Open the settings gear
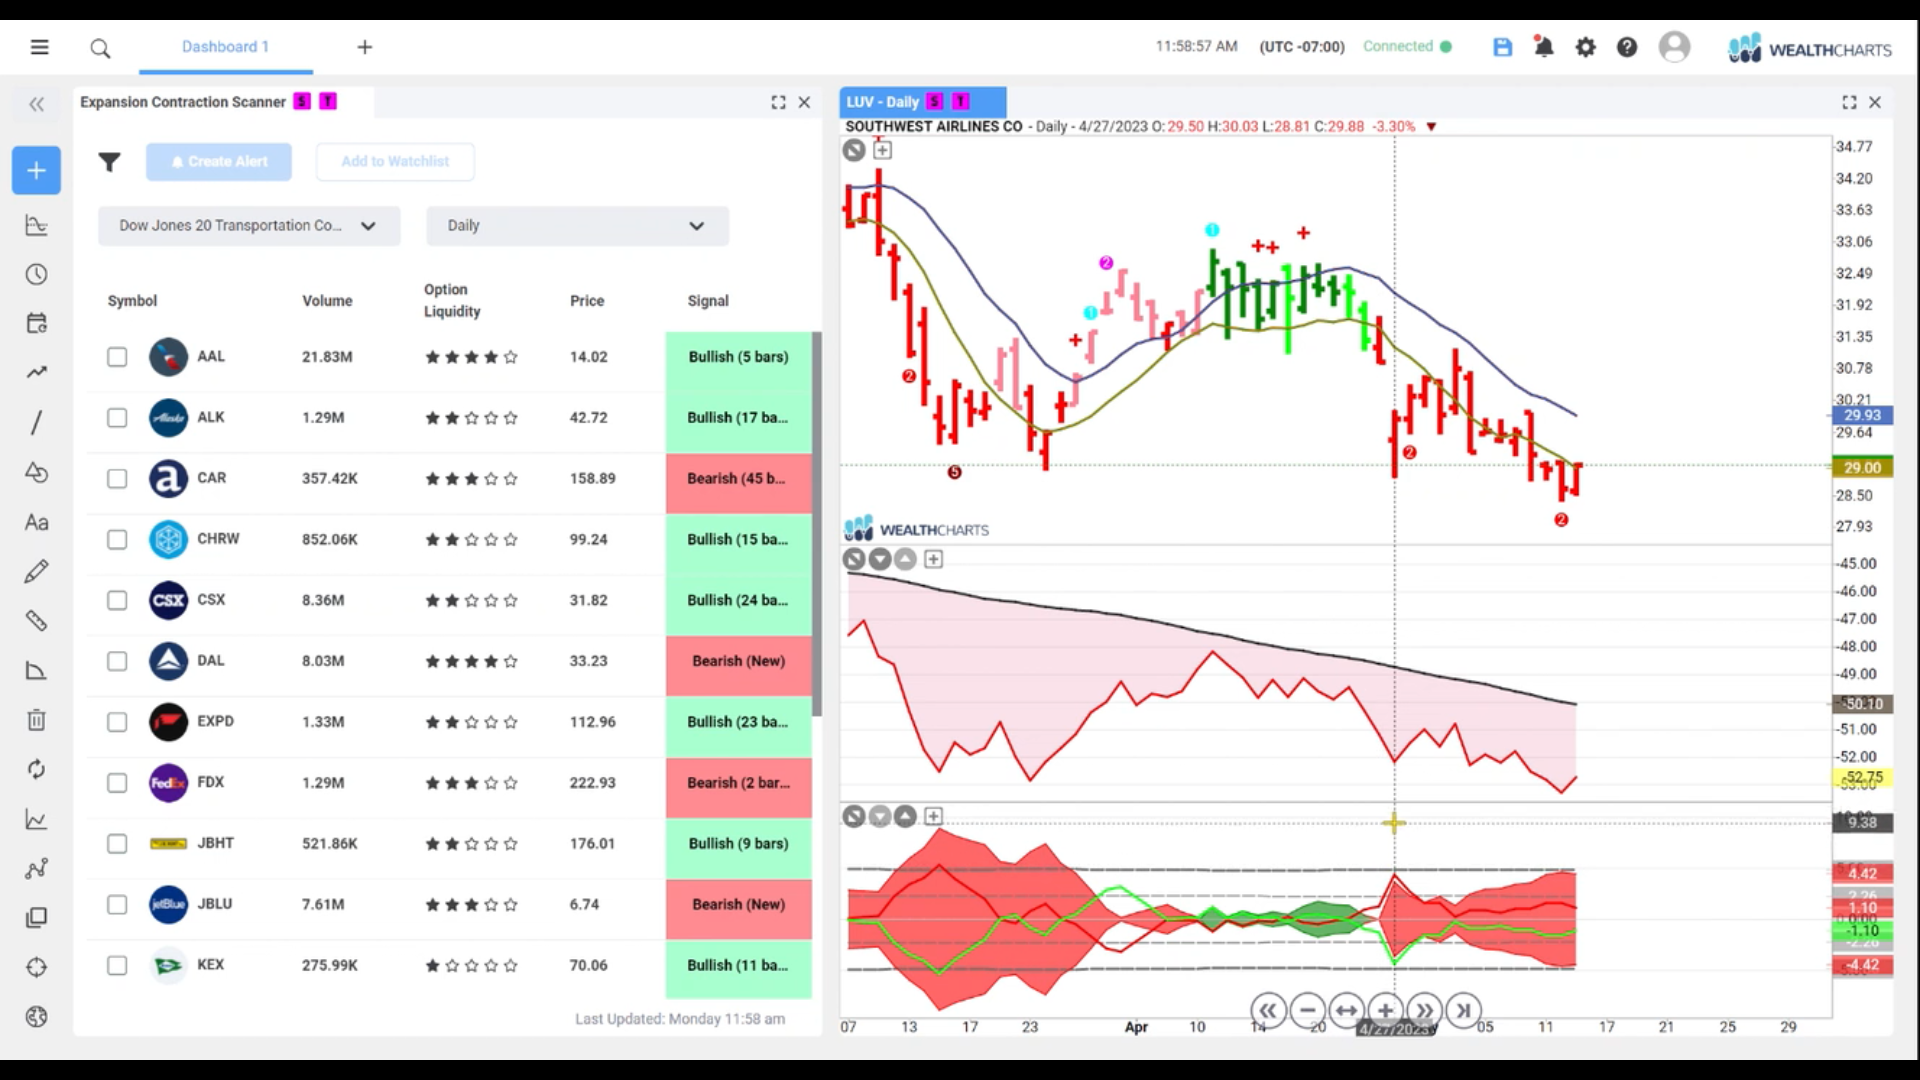This screenshot has height=1080, width=1920. (1586, 47)
